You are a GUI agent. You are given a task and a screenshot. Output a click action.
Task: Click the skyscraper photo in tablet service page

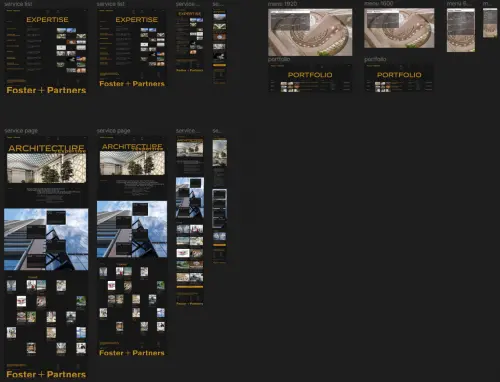pyautogui.click(x=190, y=198)
